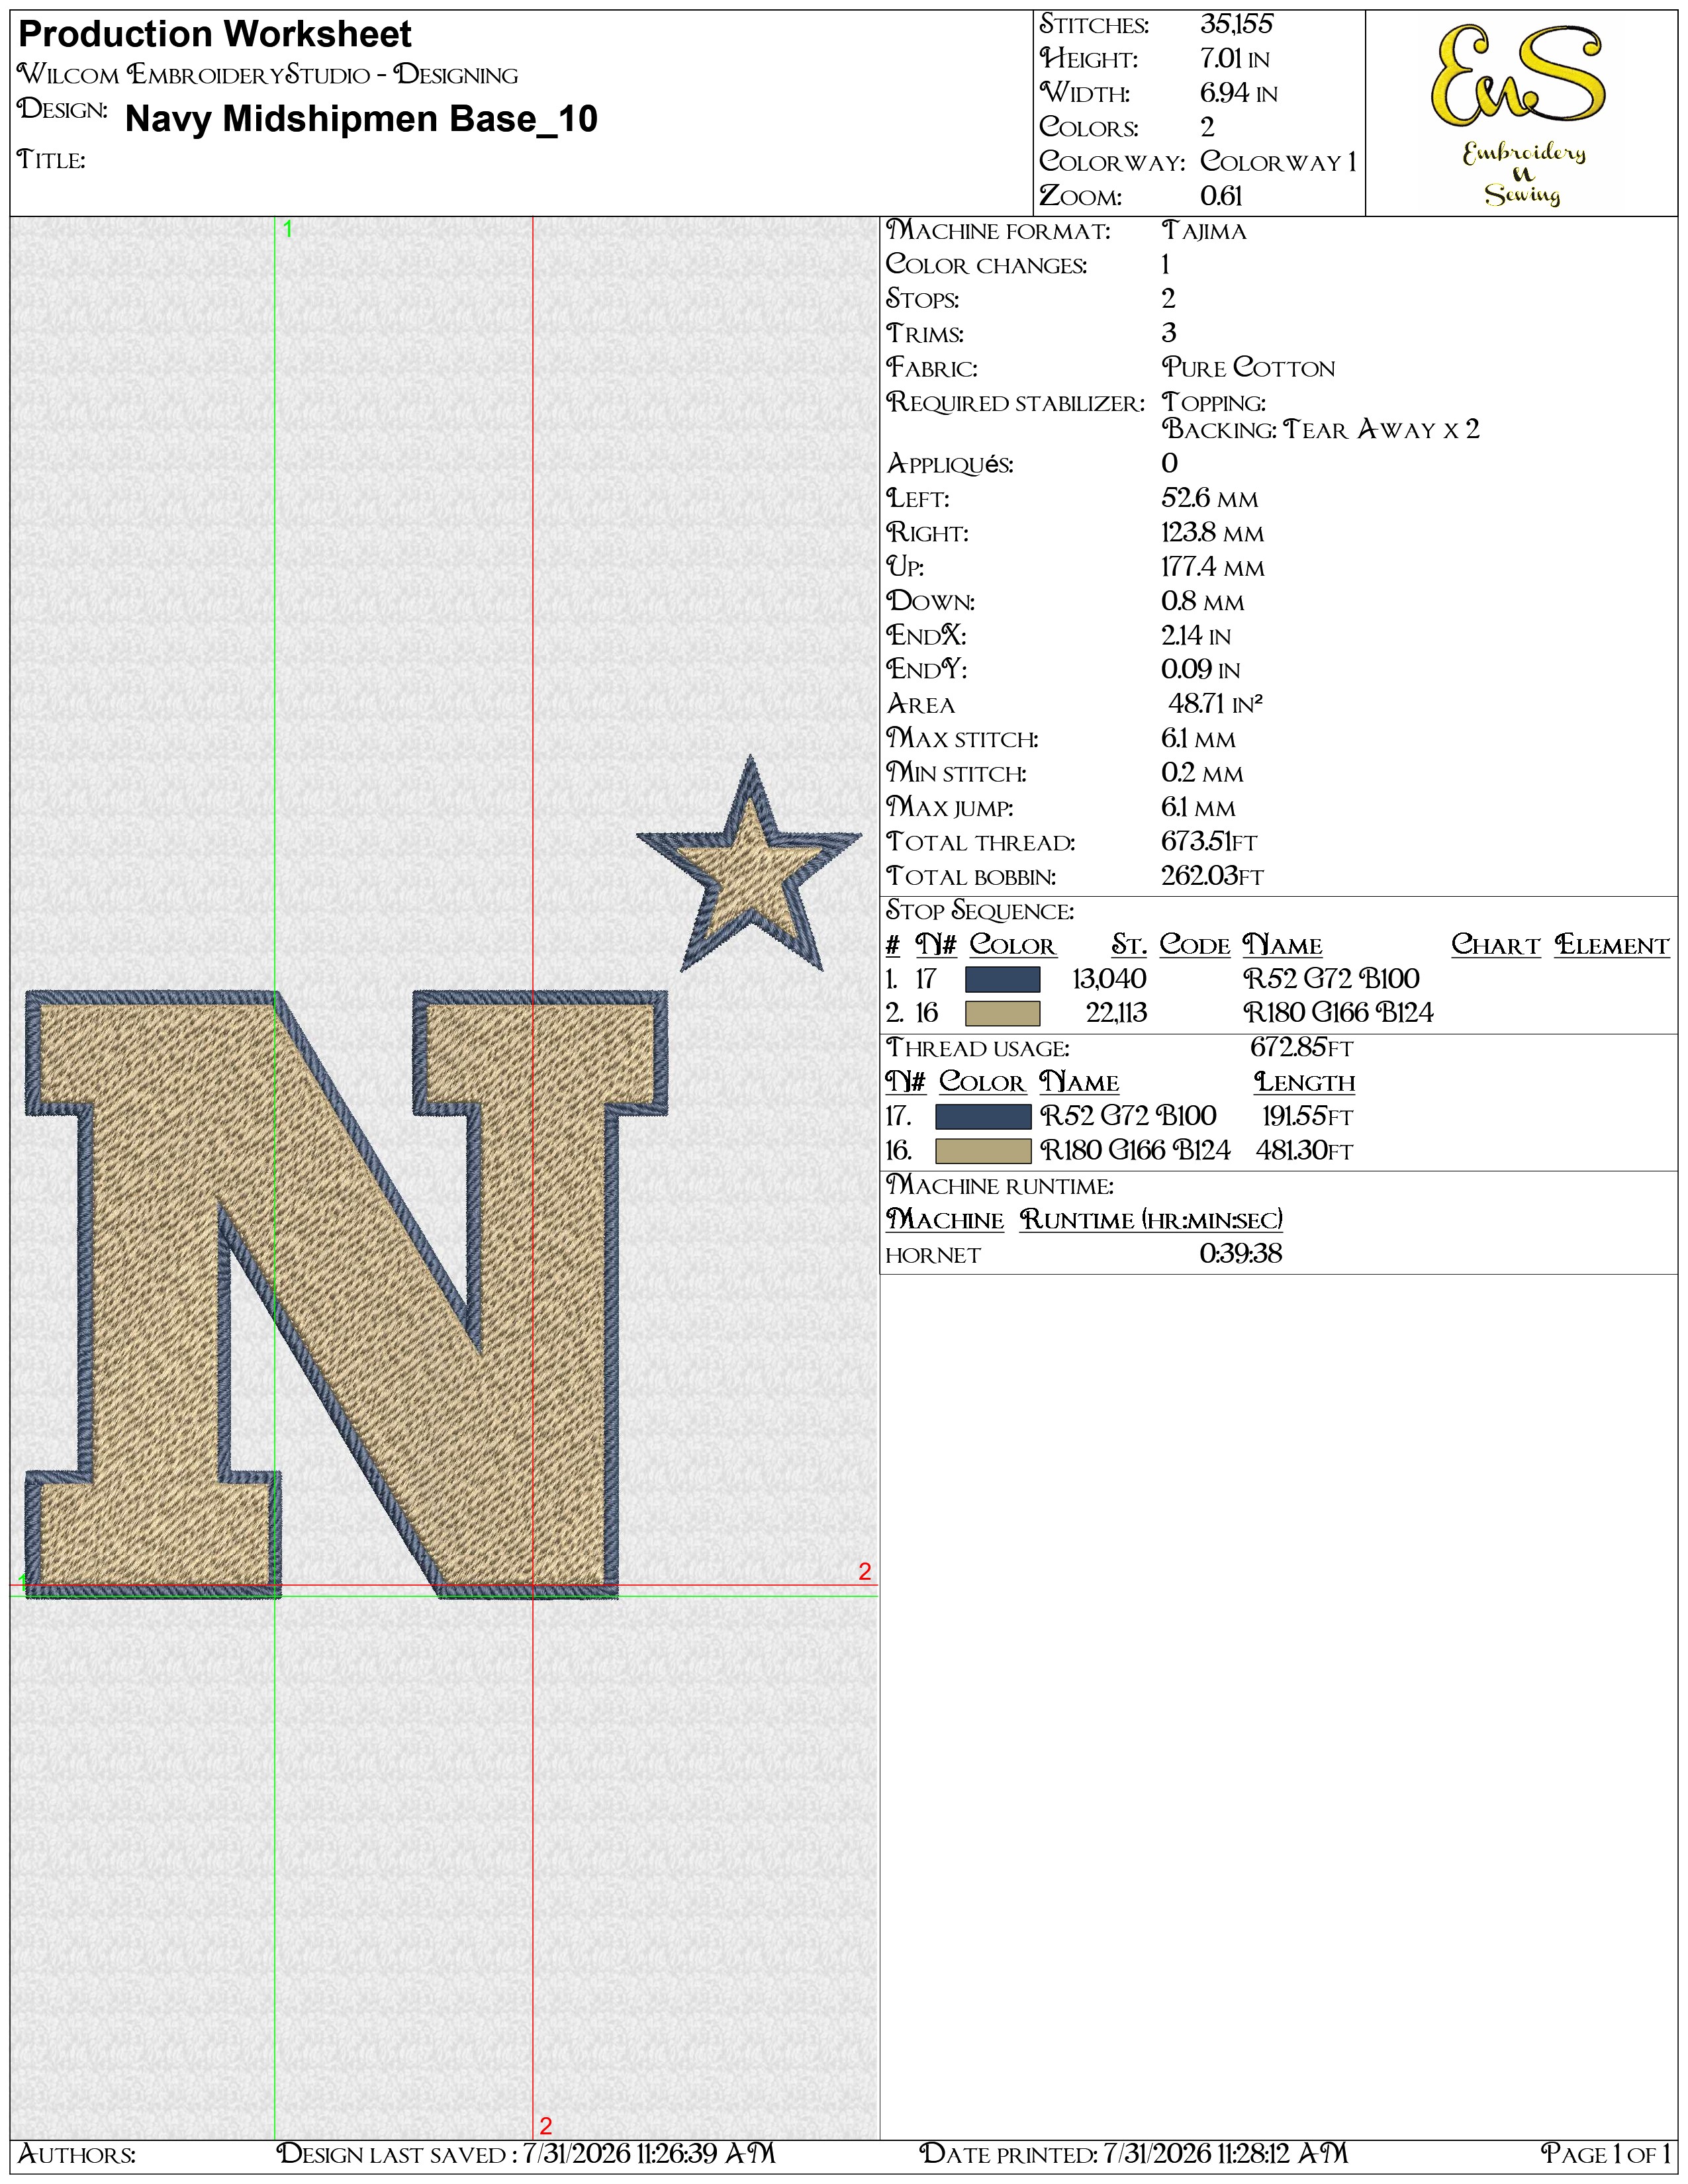Click the thread usage total '672.85ft'
Image resolution: width=1688 pixels, height=2184 pixels.
click(1301, 1047)
